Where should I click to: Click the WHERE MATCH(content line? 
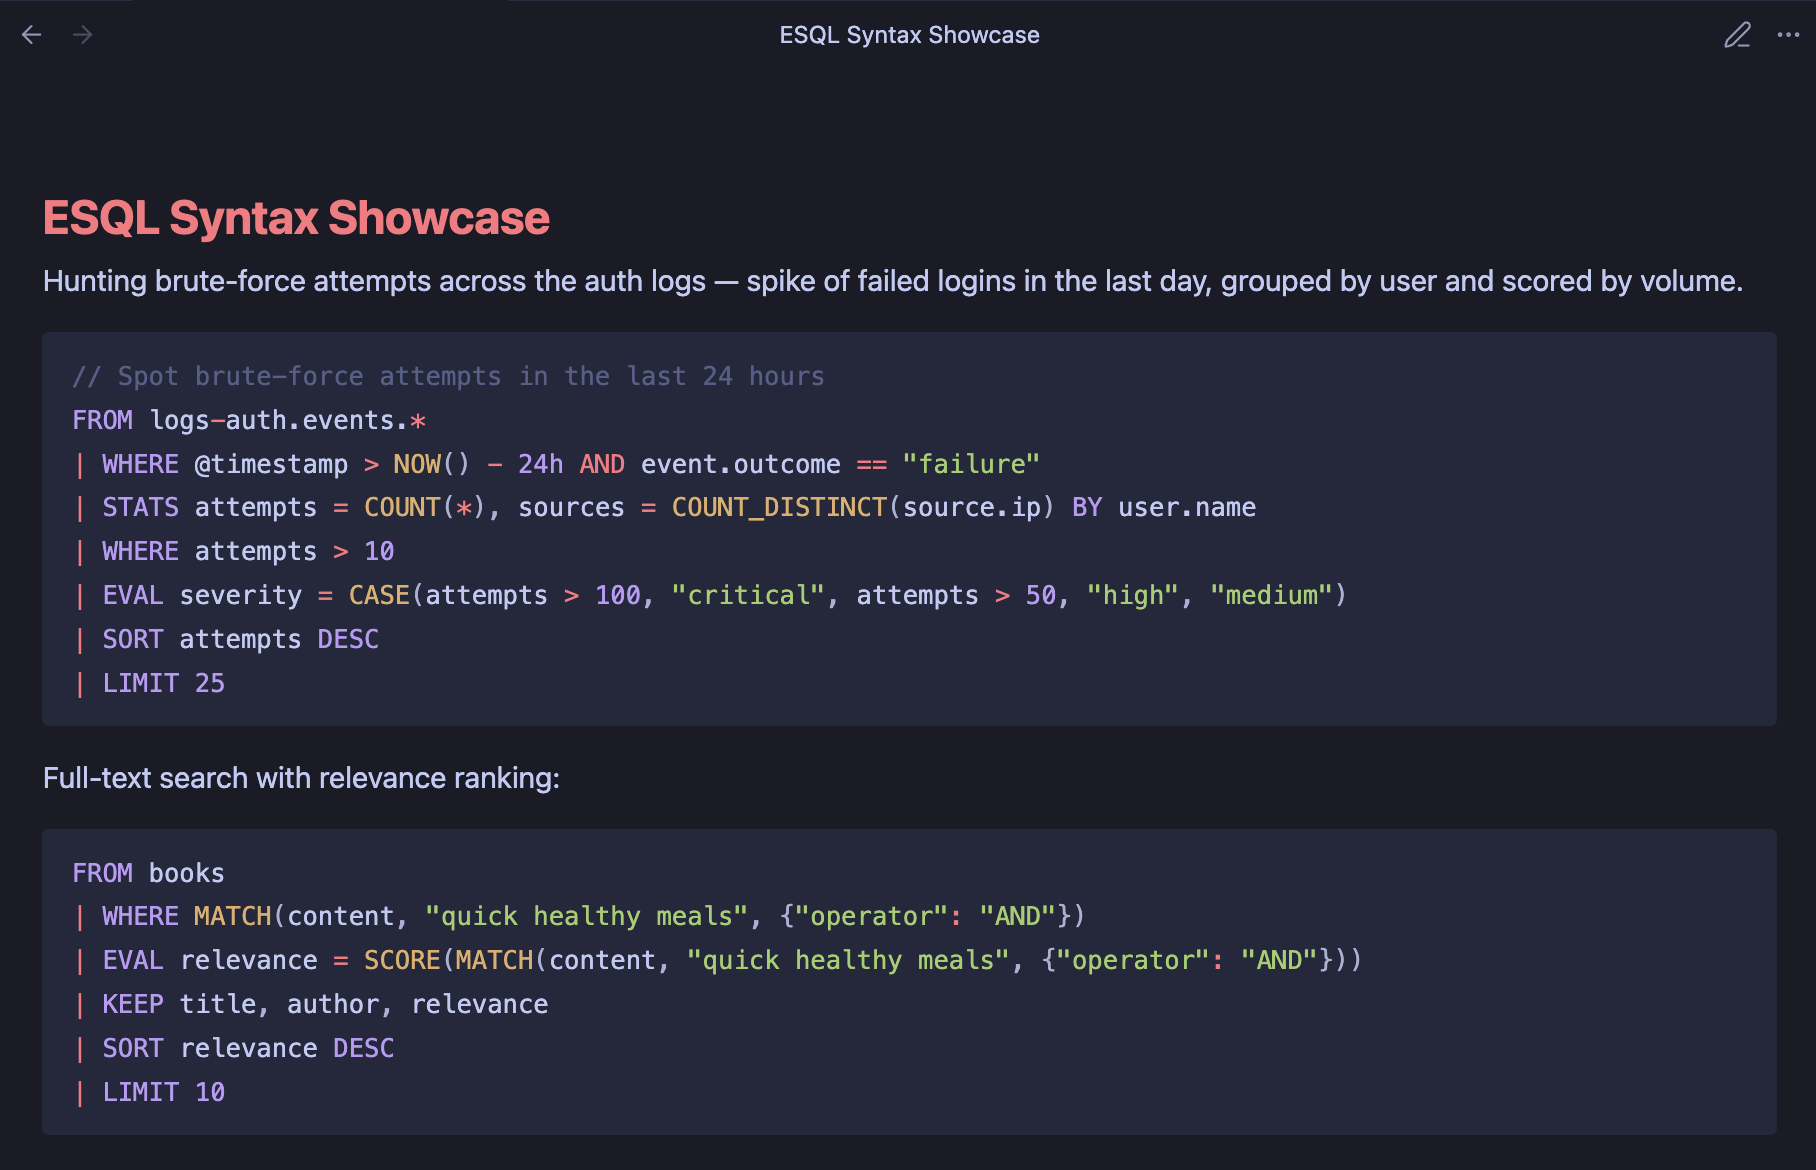(579, 917)
